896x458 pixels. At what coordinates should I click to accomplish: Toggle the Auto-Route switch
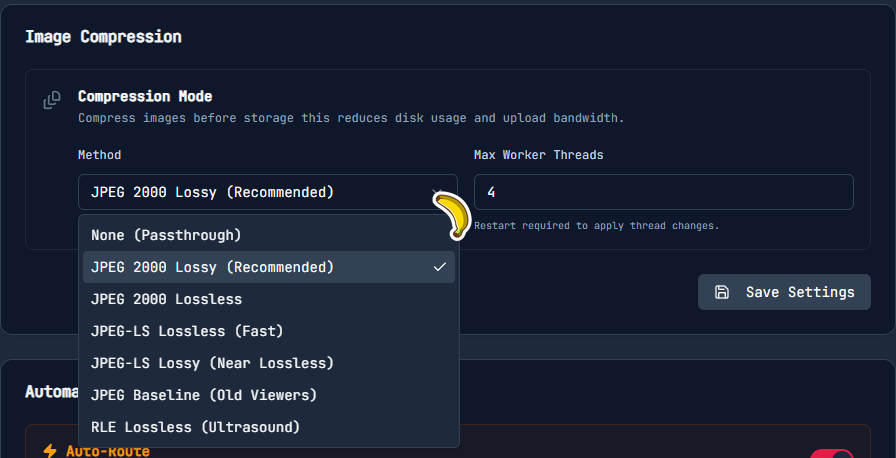coord(831,453)
